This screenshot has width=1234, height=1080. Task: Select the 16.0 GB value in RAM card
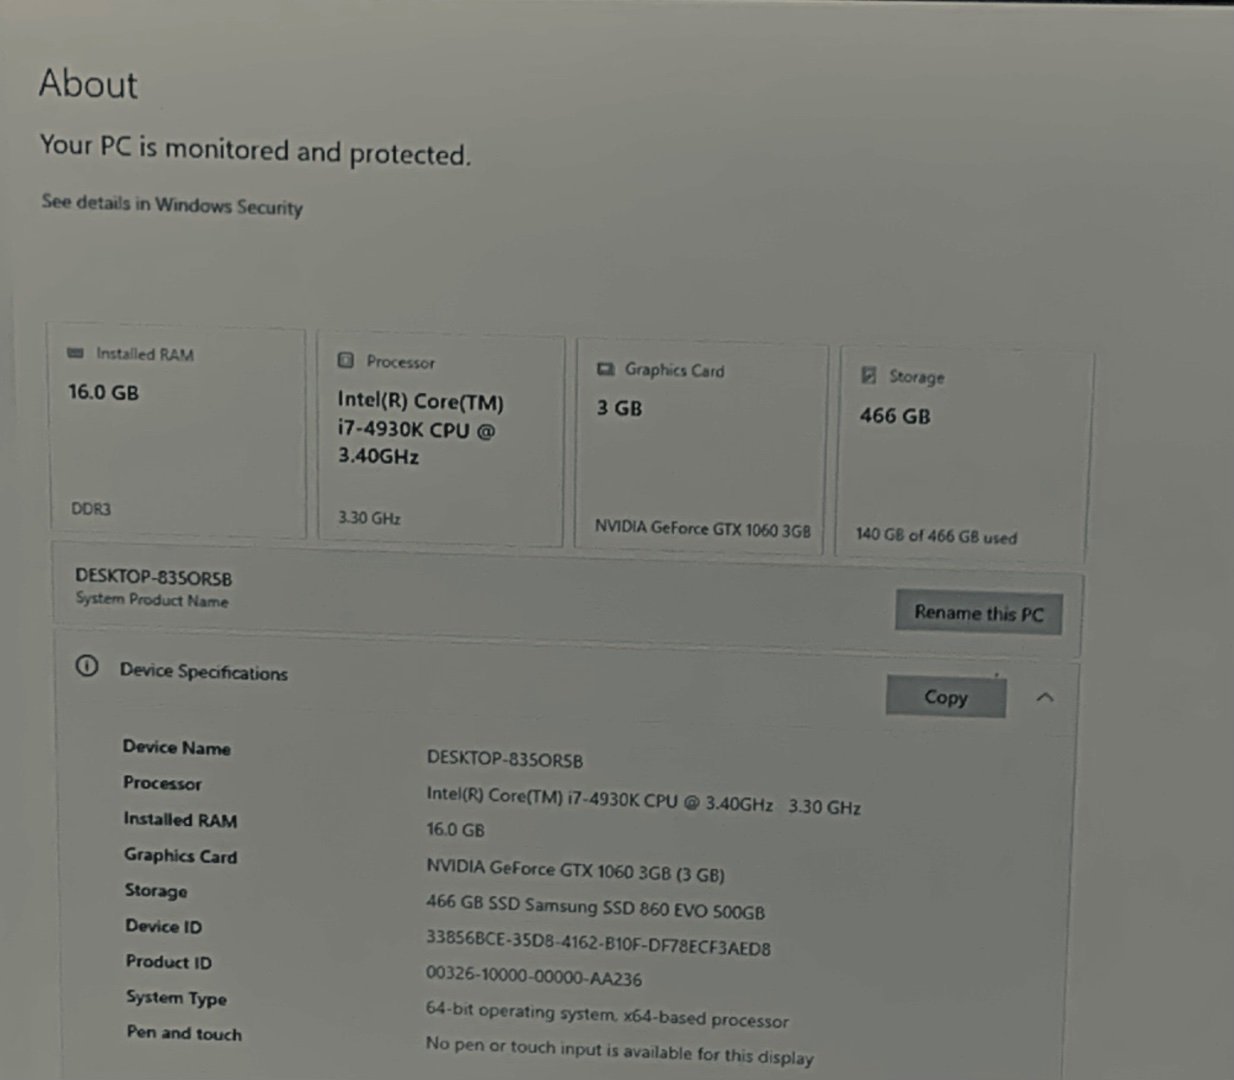103,392
